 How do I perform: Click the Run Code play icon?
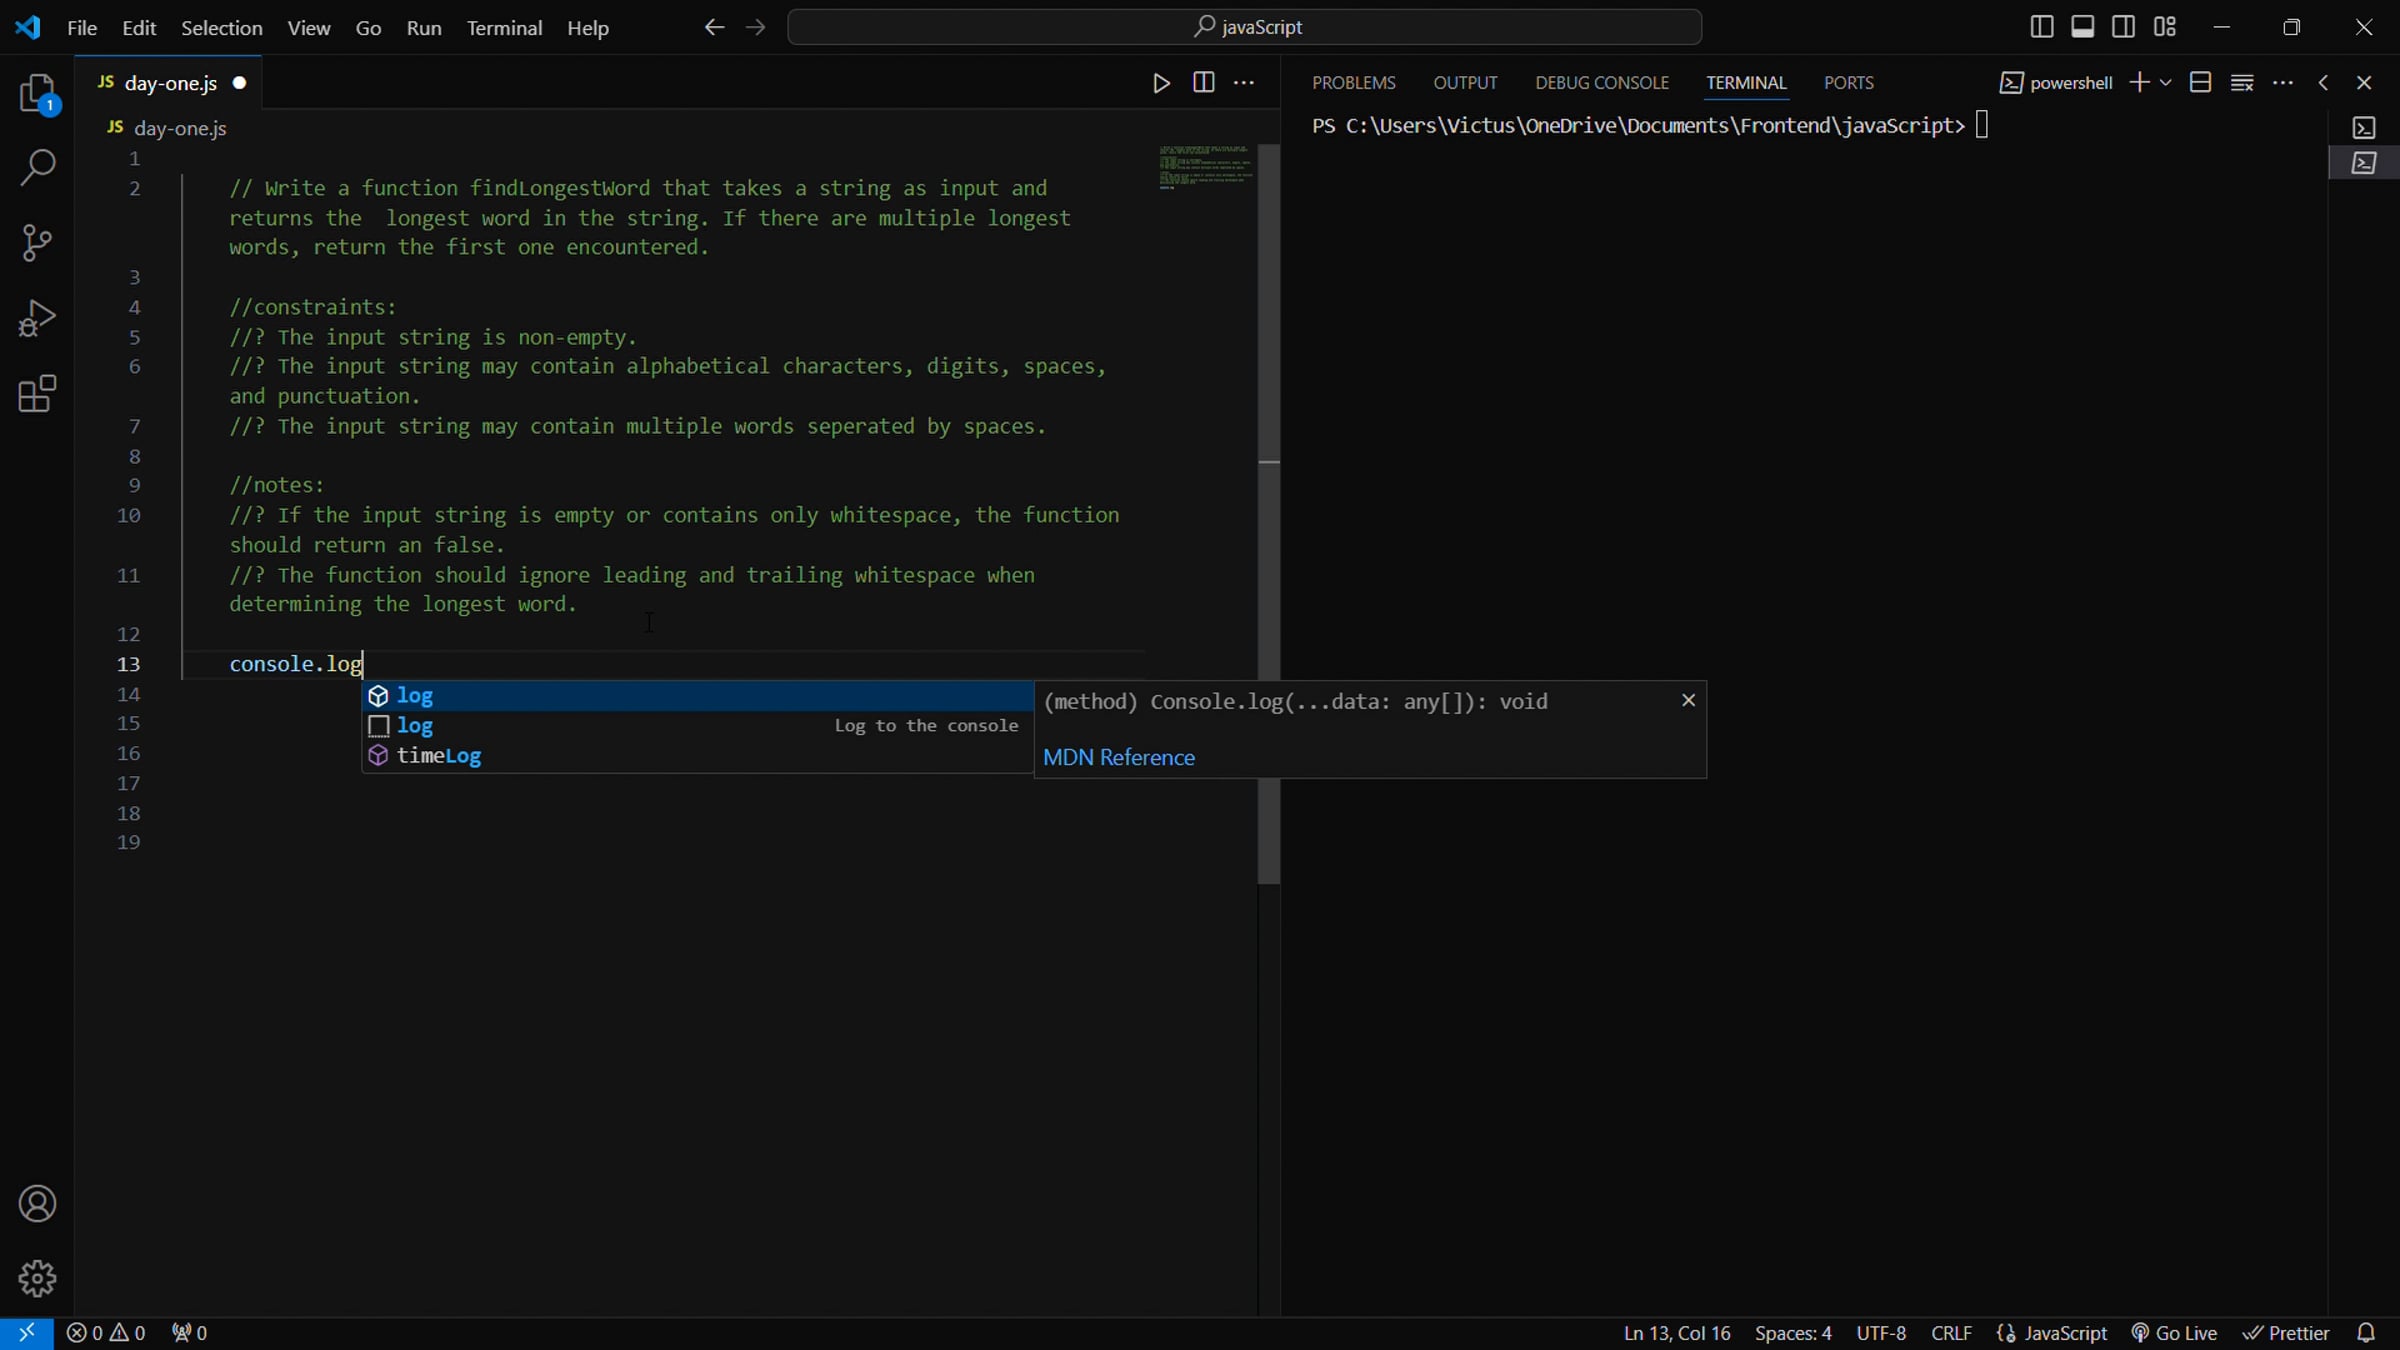(1161, 83)
